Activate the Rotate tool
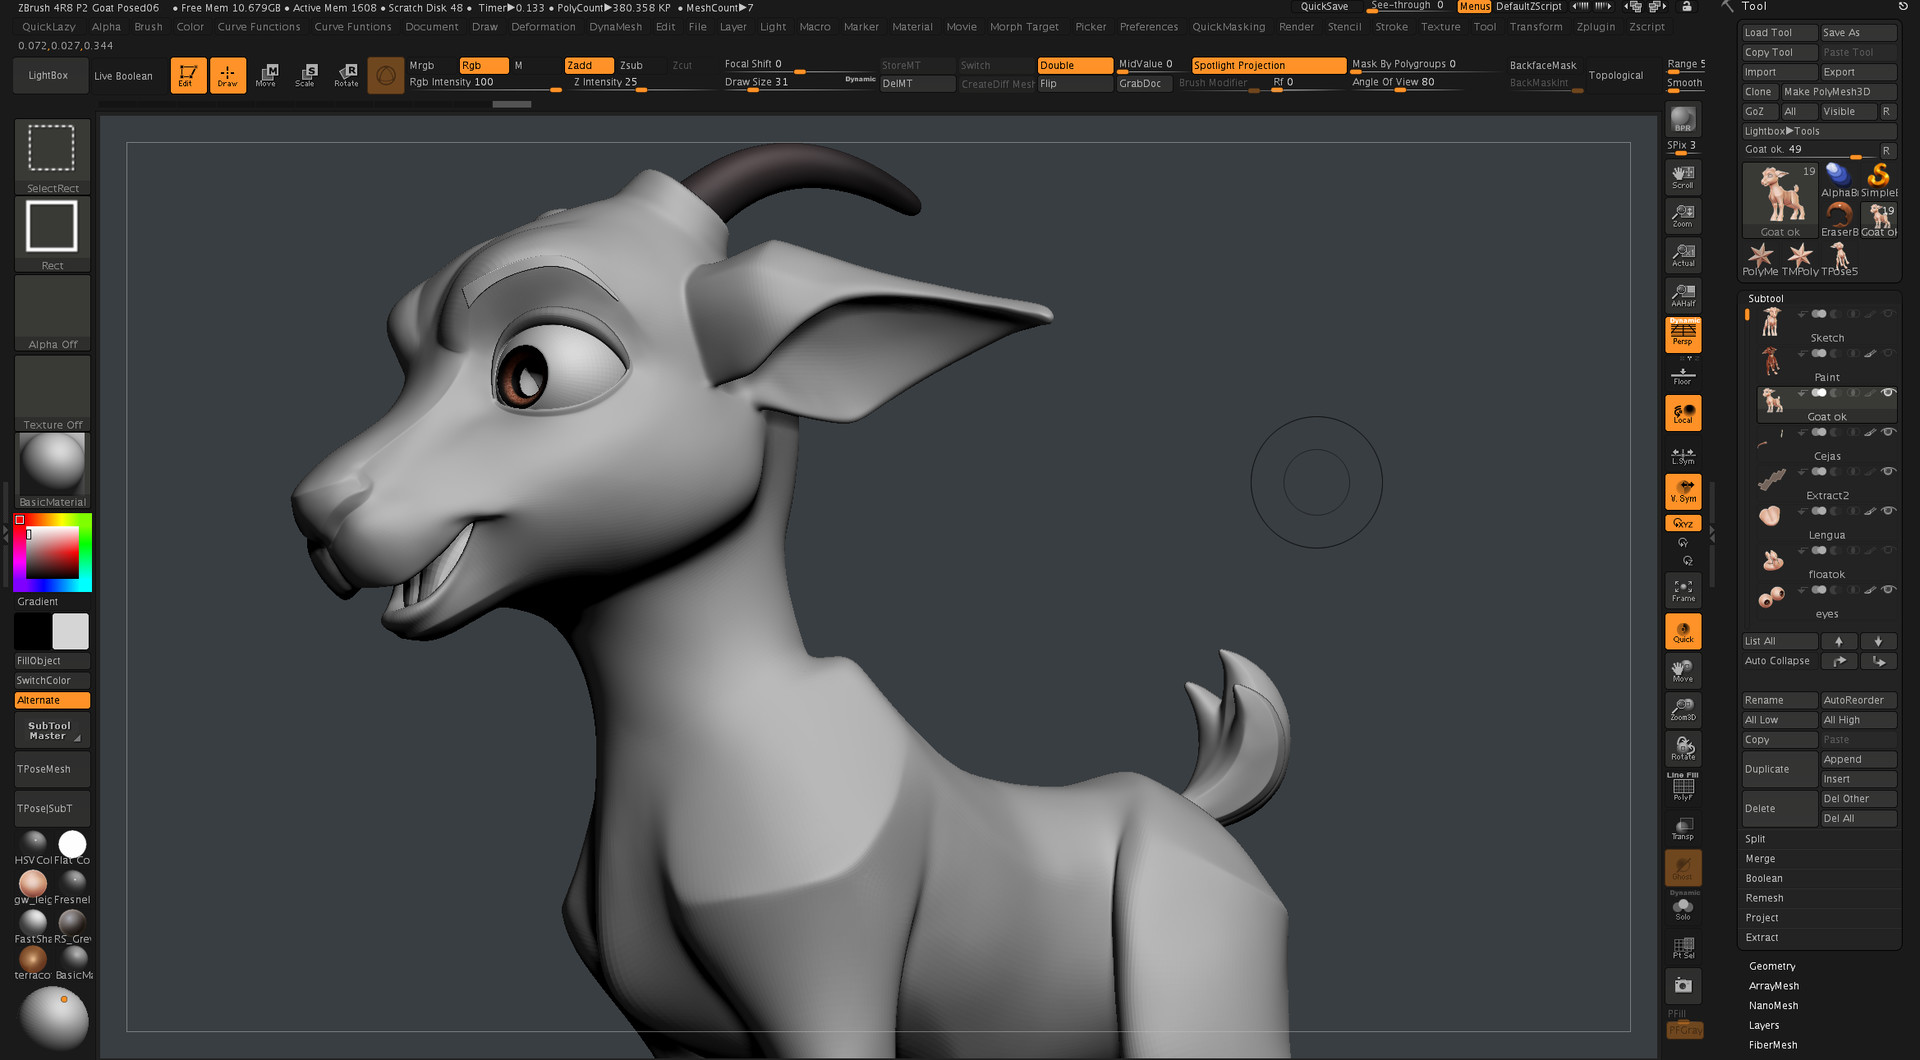 (x=346, y=74)
